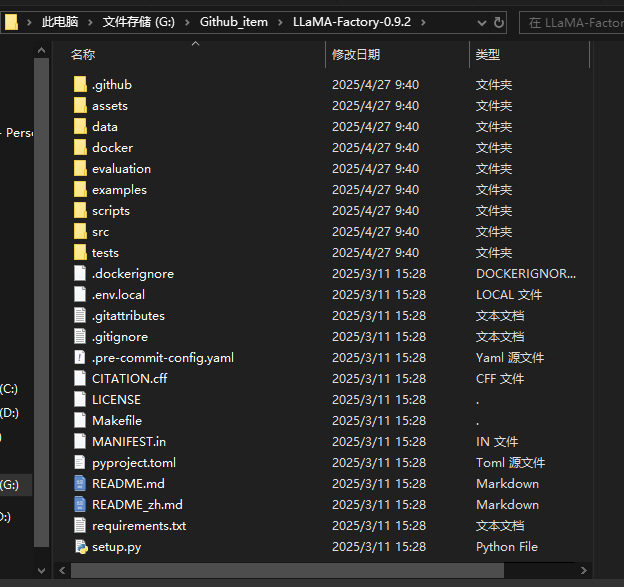Click the docker folder icon
The width and height of the screenshot is (624, 587).
point(80,148)
